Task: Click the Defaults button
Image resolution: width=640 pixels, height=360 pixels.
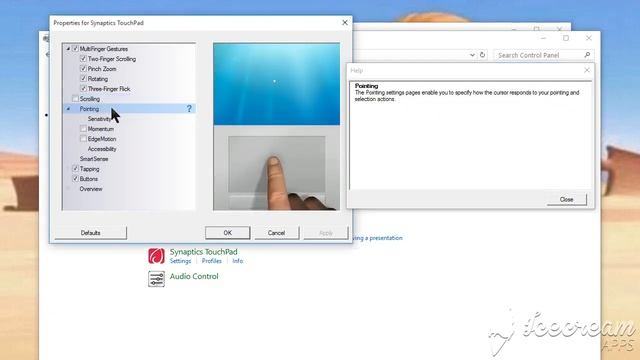Action: (91, 233)
